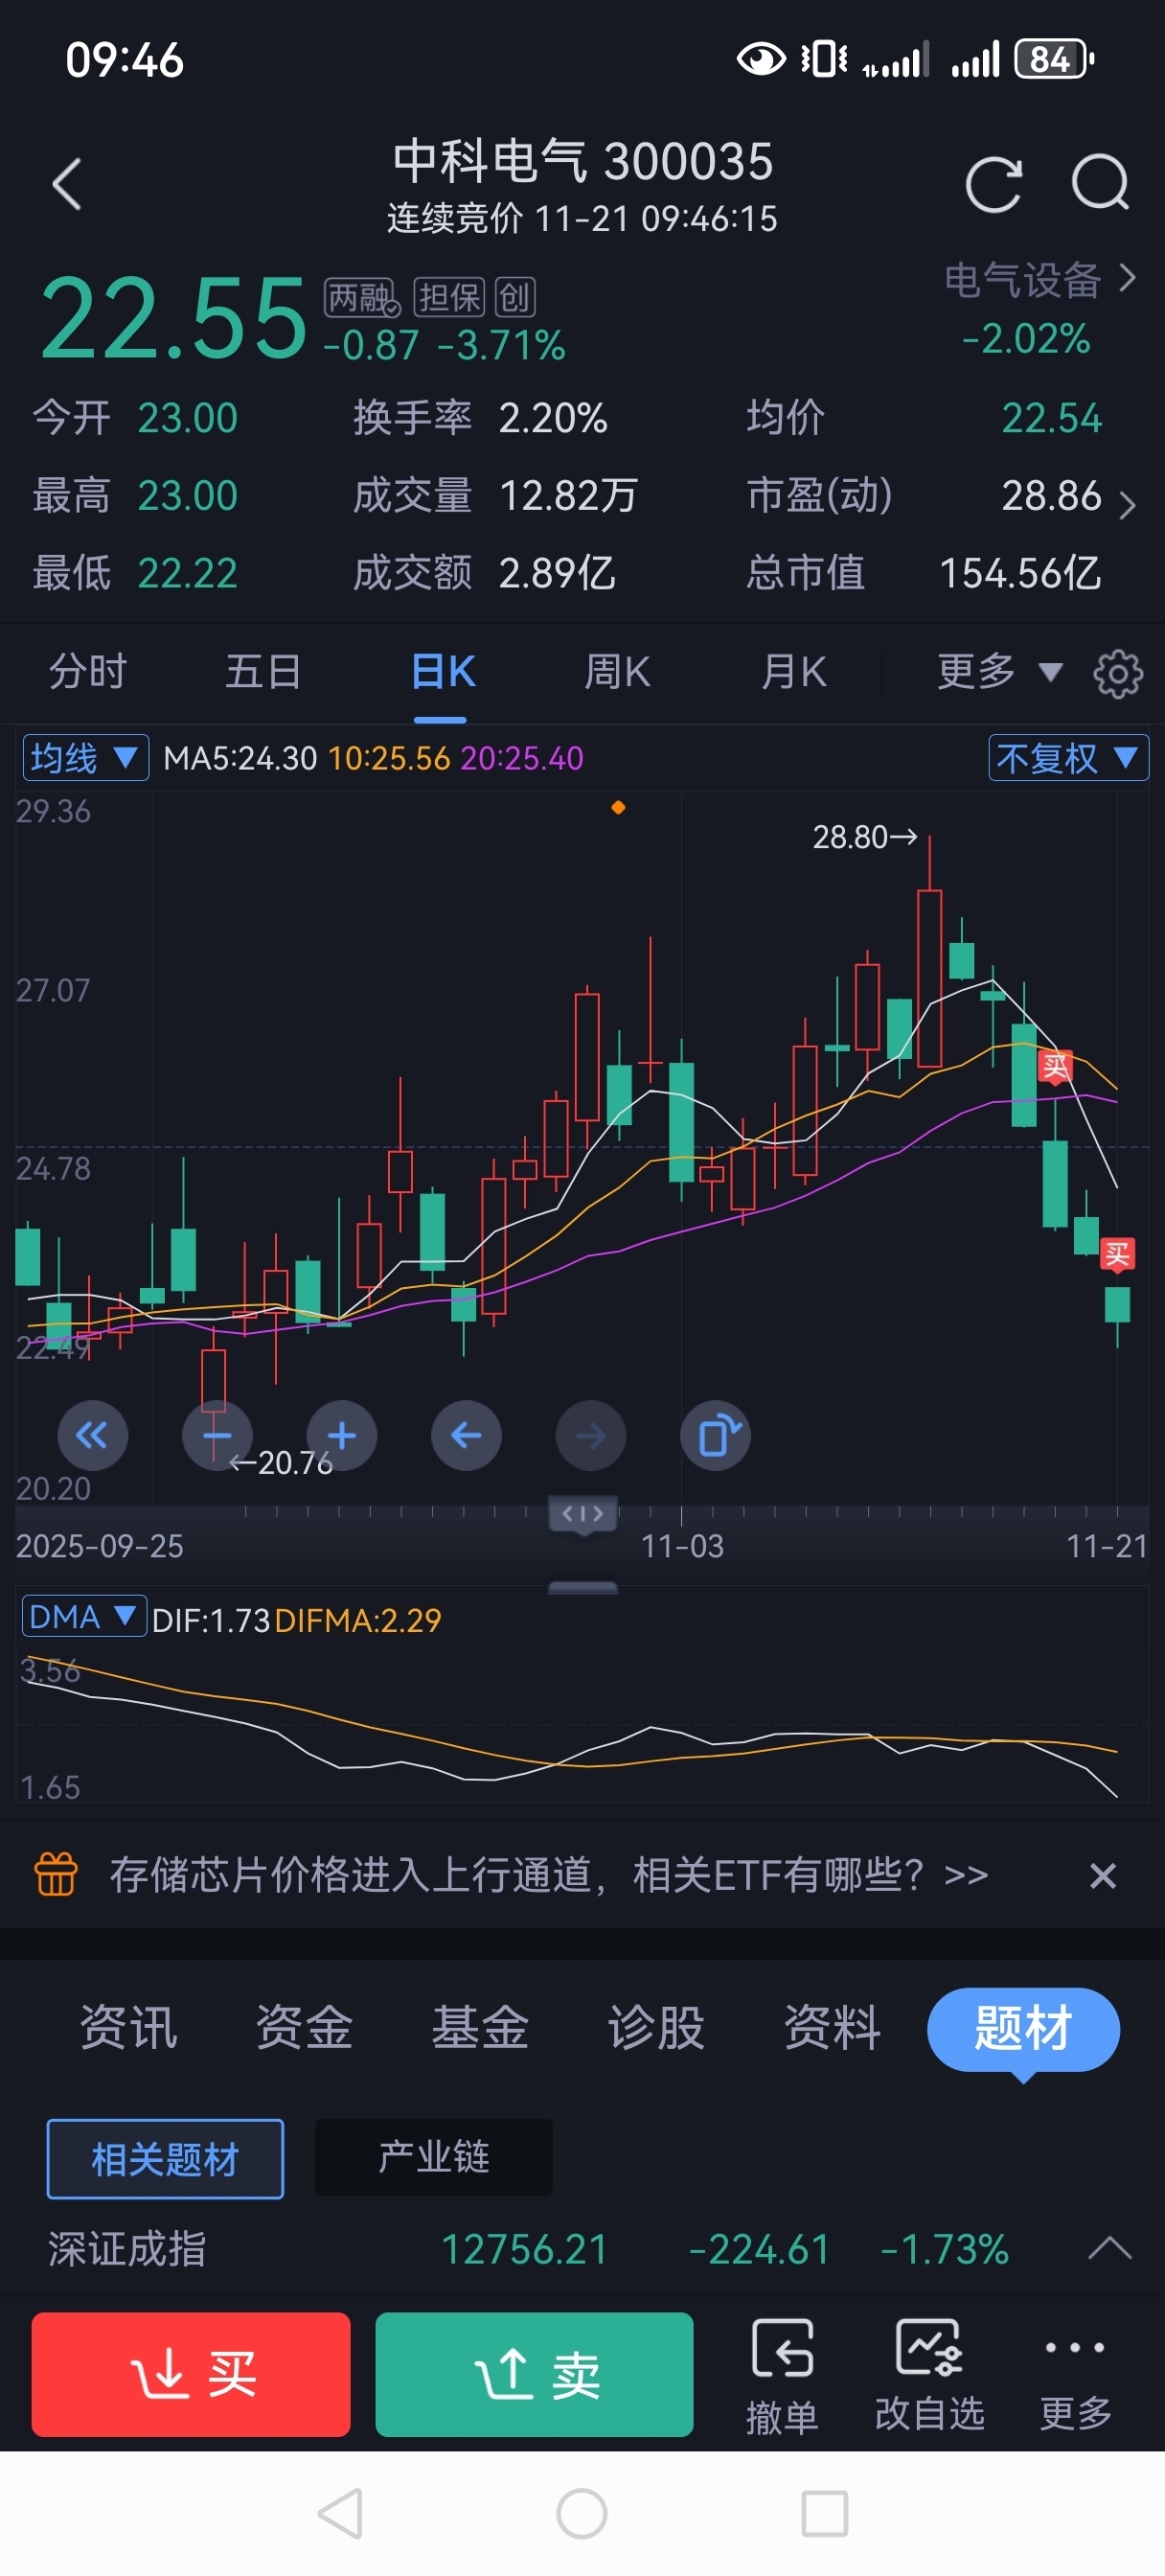Rotate chart to landscape view
Image resolution: width=1165 pixels, height=2576 pixels.
click(716, 1436)
